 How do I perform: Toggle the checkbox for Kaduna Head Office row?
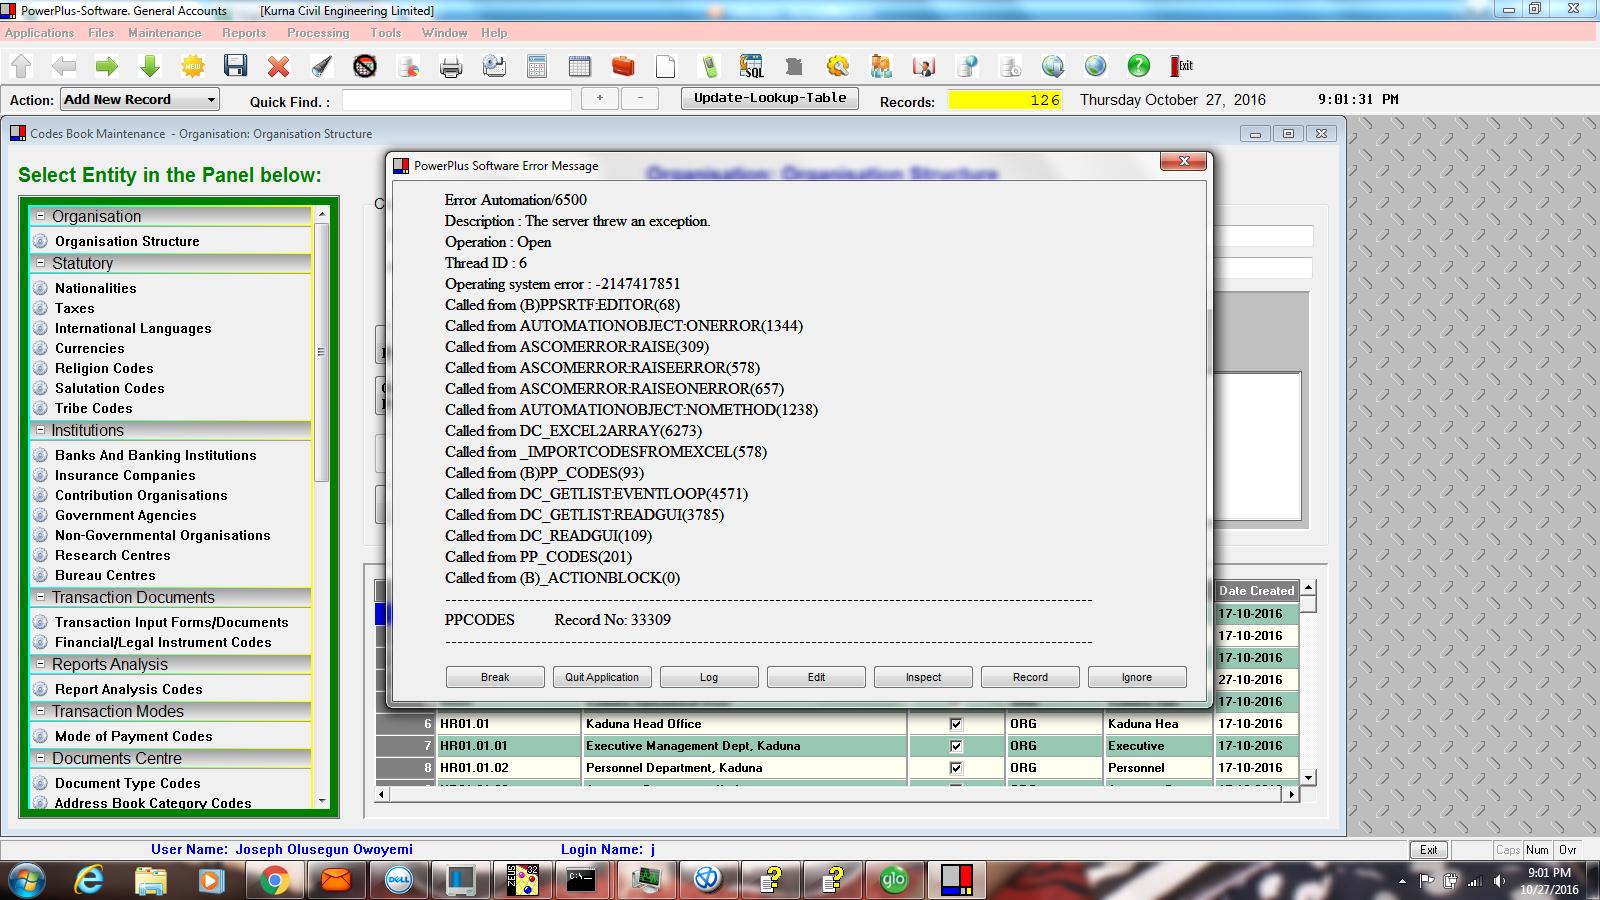tap(956, 723)
